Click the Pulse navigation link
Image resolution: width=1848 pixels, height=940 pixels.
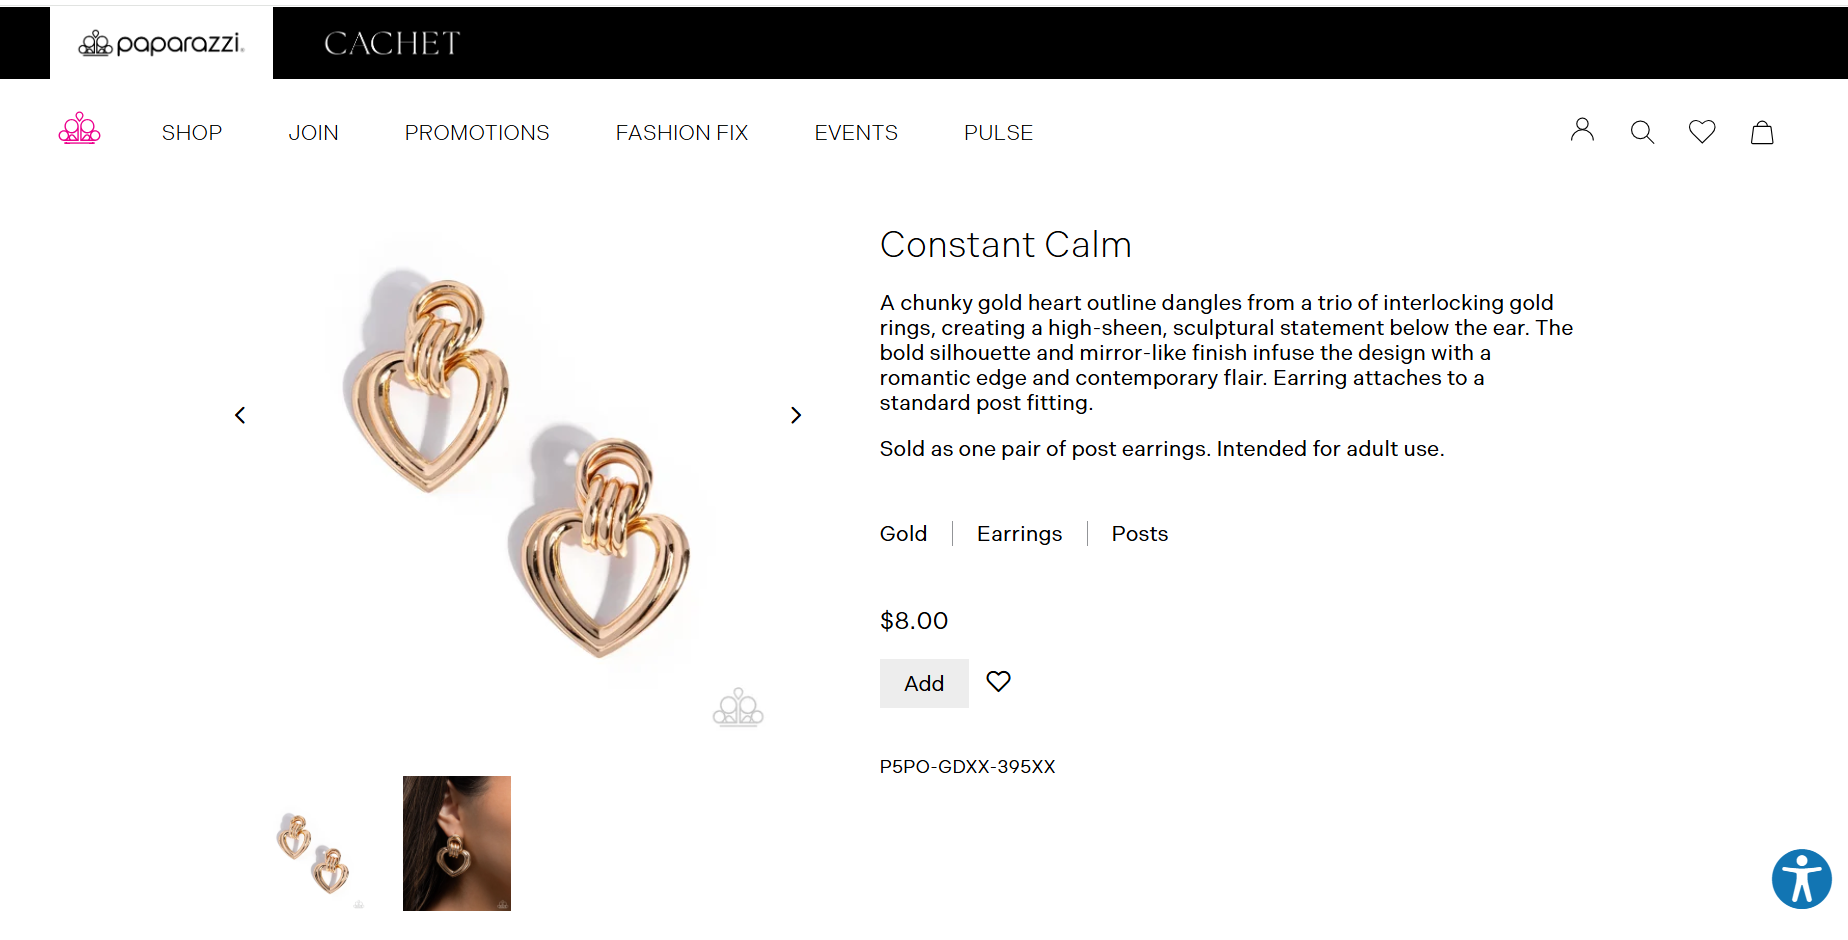(x=998, y=133)
